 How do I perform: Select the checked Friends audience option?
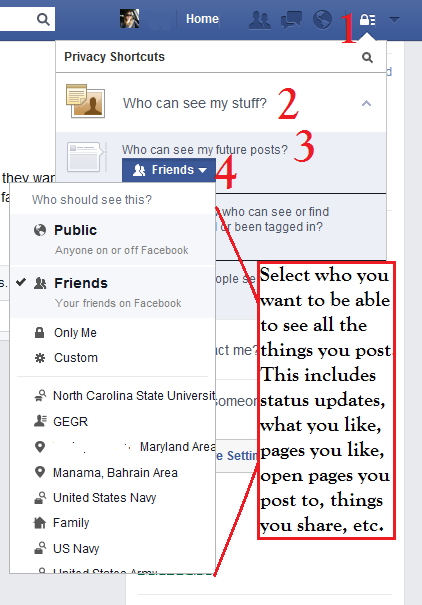coord(112,292)
